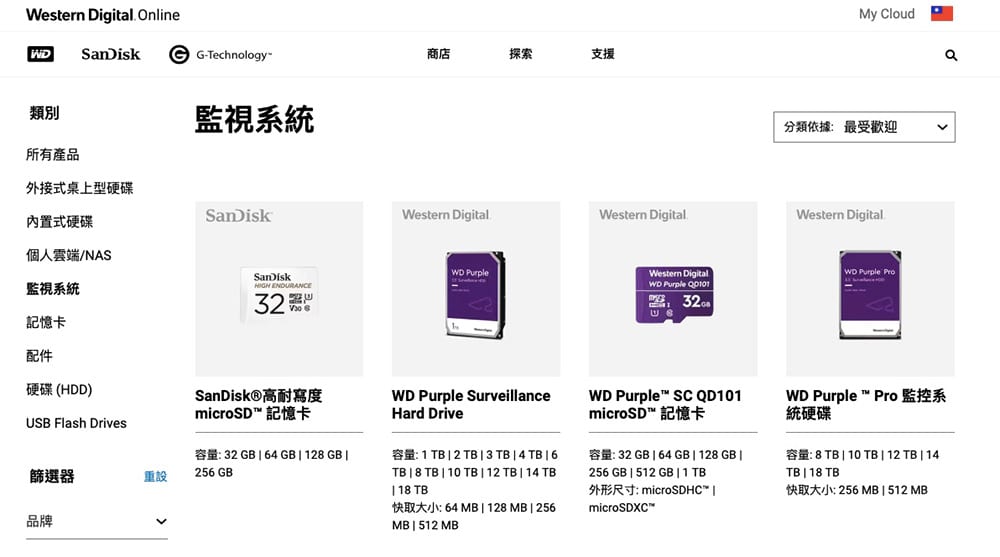Select 個人雲端/NAS category
Screen dimensions: 1000x557
coord(69,255)
